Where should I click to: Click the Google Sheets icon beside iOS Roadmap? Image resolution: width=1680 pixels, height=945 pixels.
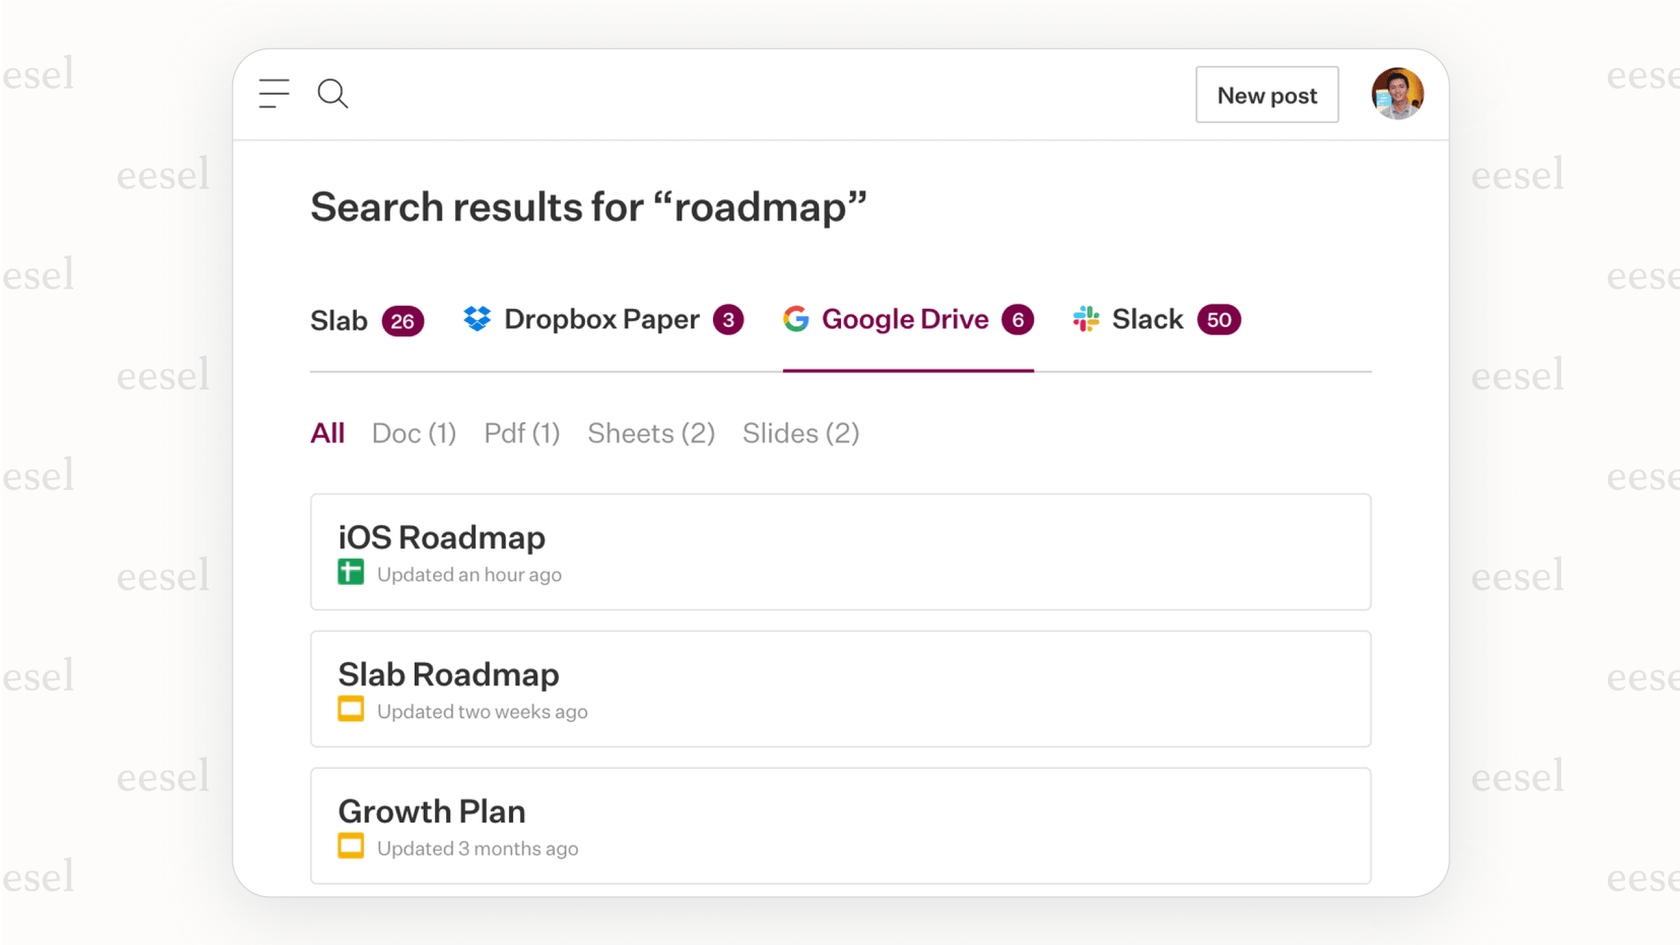350,572
